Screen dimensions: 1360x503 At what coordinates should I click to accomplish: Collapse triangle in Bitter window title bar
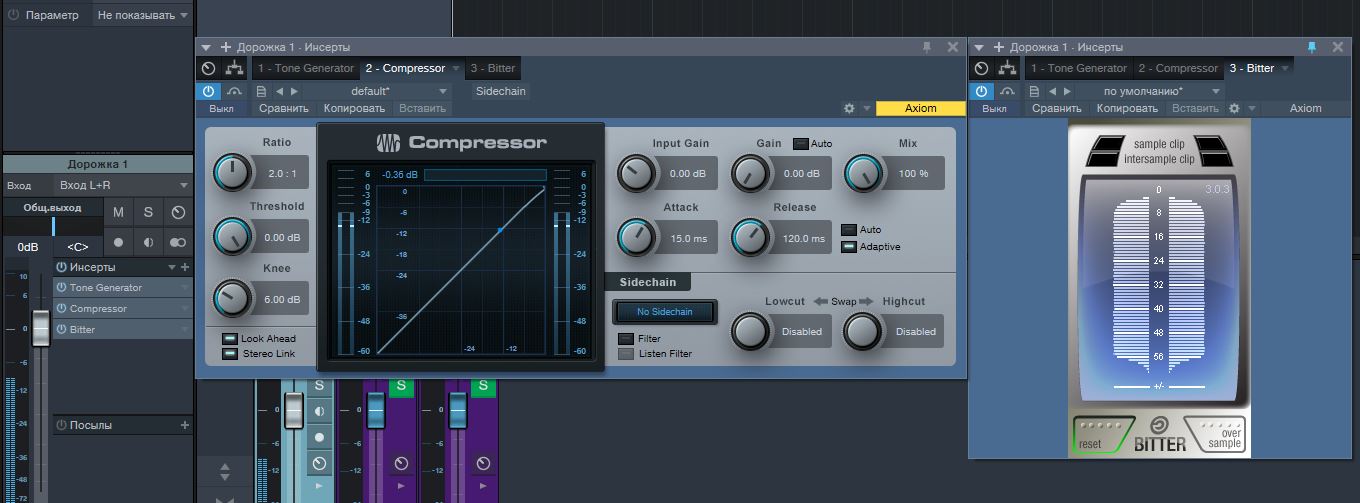point(980,47)
